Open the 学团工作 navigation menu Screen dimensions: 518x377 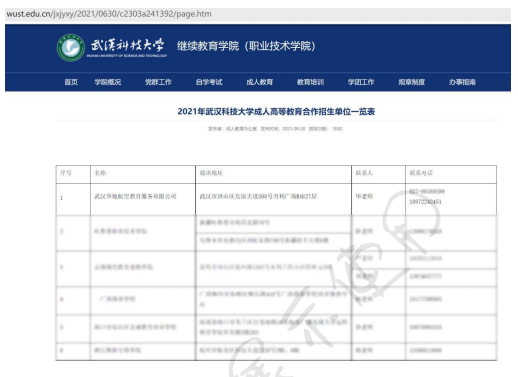[x=361, y=82]
